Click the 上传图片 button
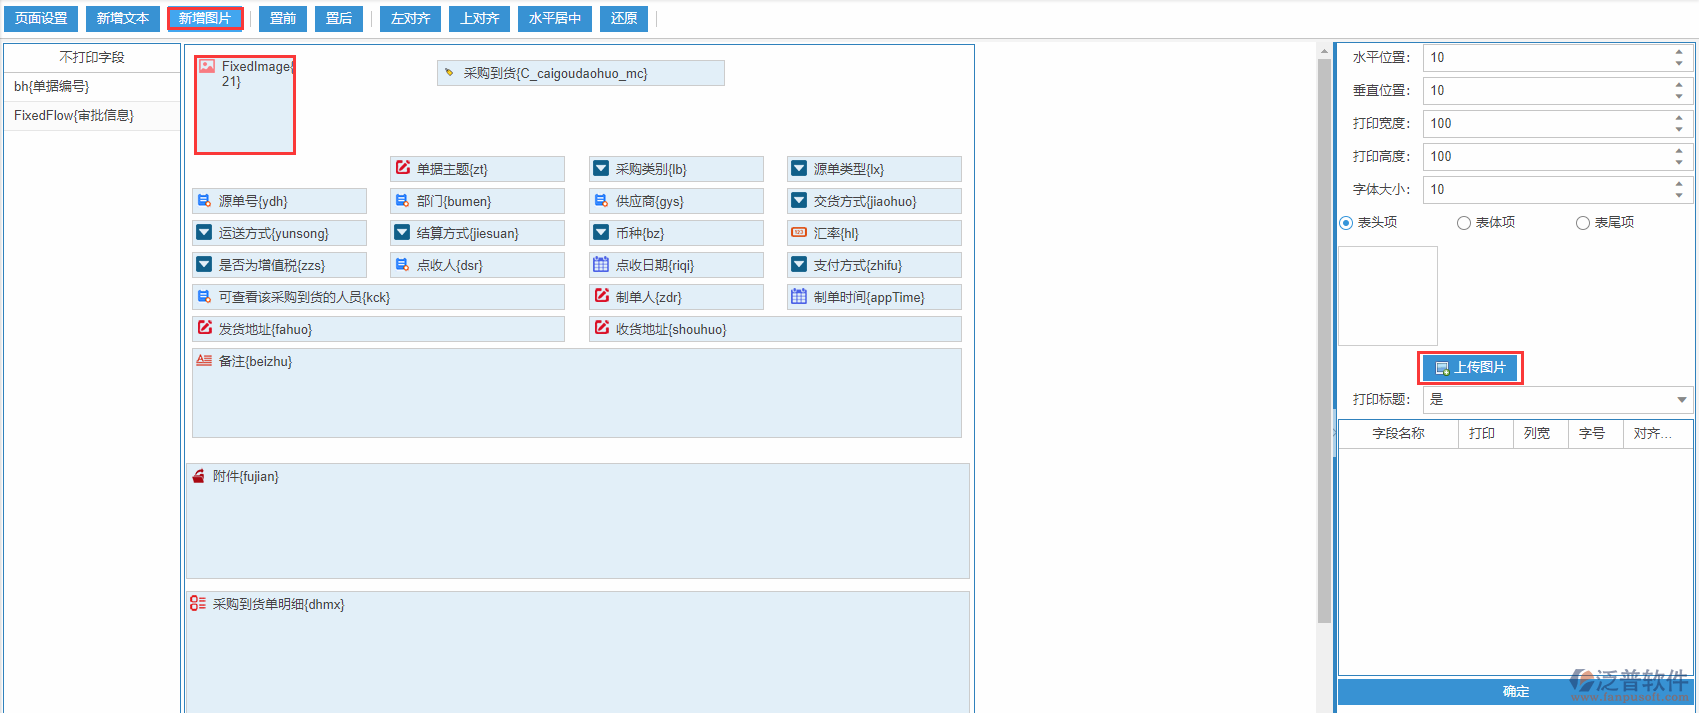Image resolution: width=1699 pixels, height=713 pixels. coord(1470,368)
